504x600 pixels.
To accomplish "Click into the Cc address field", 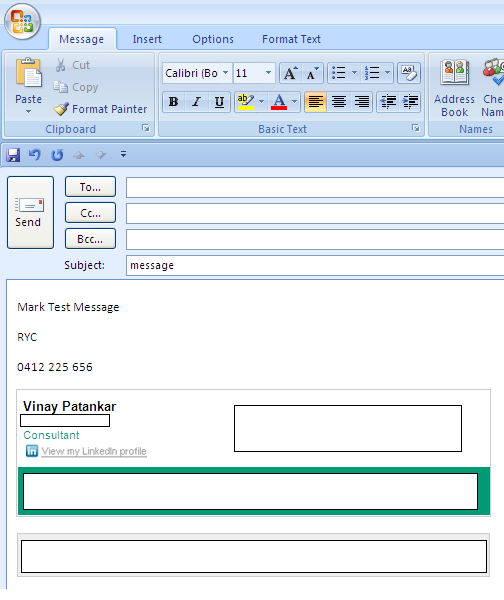I will [315, 213].
